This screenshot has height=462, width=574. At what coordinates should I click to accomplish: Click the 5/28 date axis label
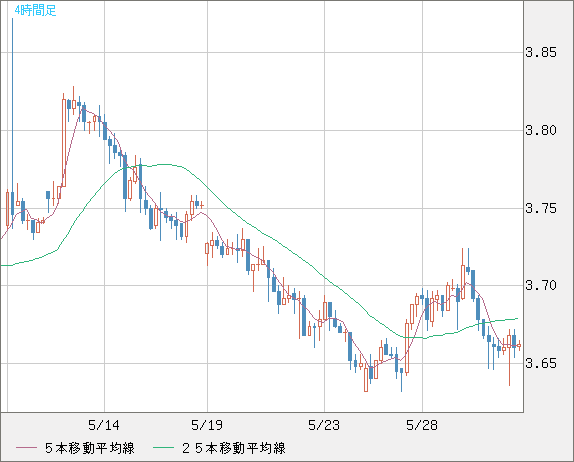click(x=422, y=425)
